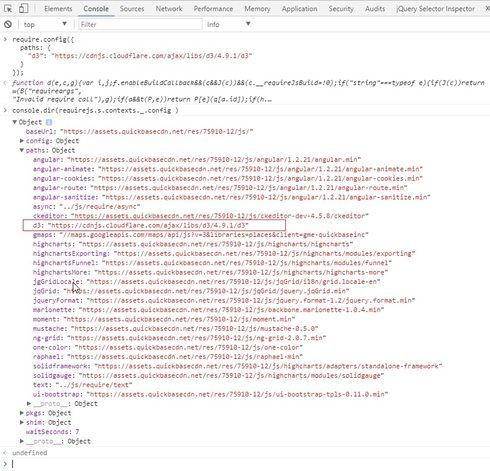The image size is (490, 471).
Task: Open the jQuery Selector Inspector tab
Action: (x=436, y=9)
